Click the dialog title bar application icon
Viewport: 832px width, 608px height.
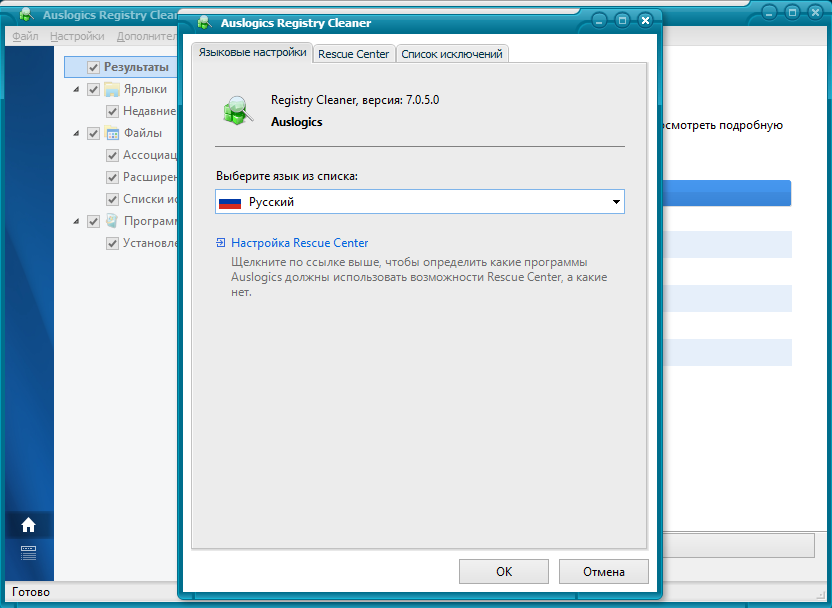pos(205,23)
